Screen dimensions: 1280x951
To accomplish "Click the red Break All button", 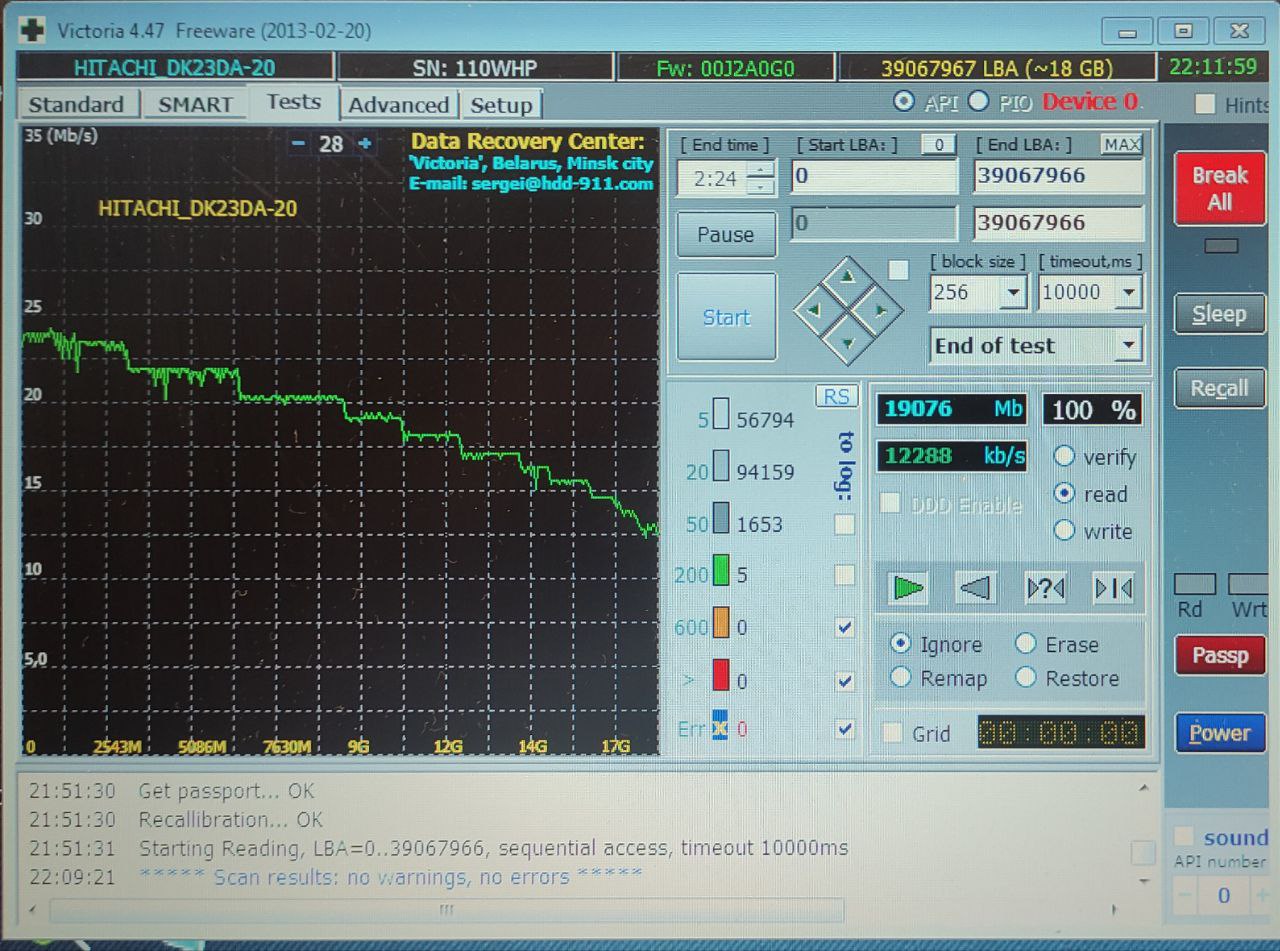I will pyautogui.click(x=1219, y=189).
